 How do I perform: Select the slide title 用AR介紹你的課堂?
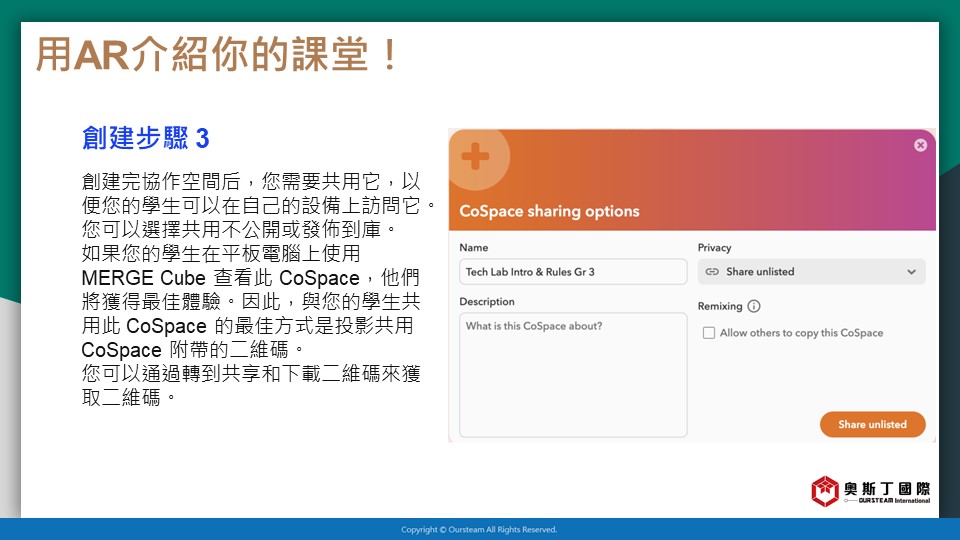[x=218, y=56]
